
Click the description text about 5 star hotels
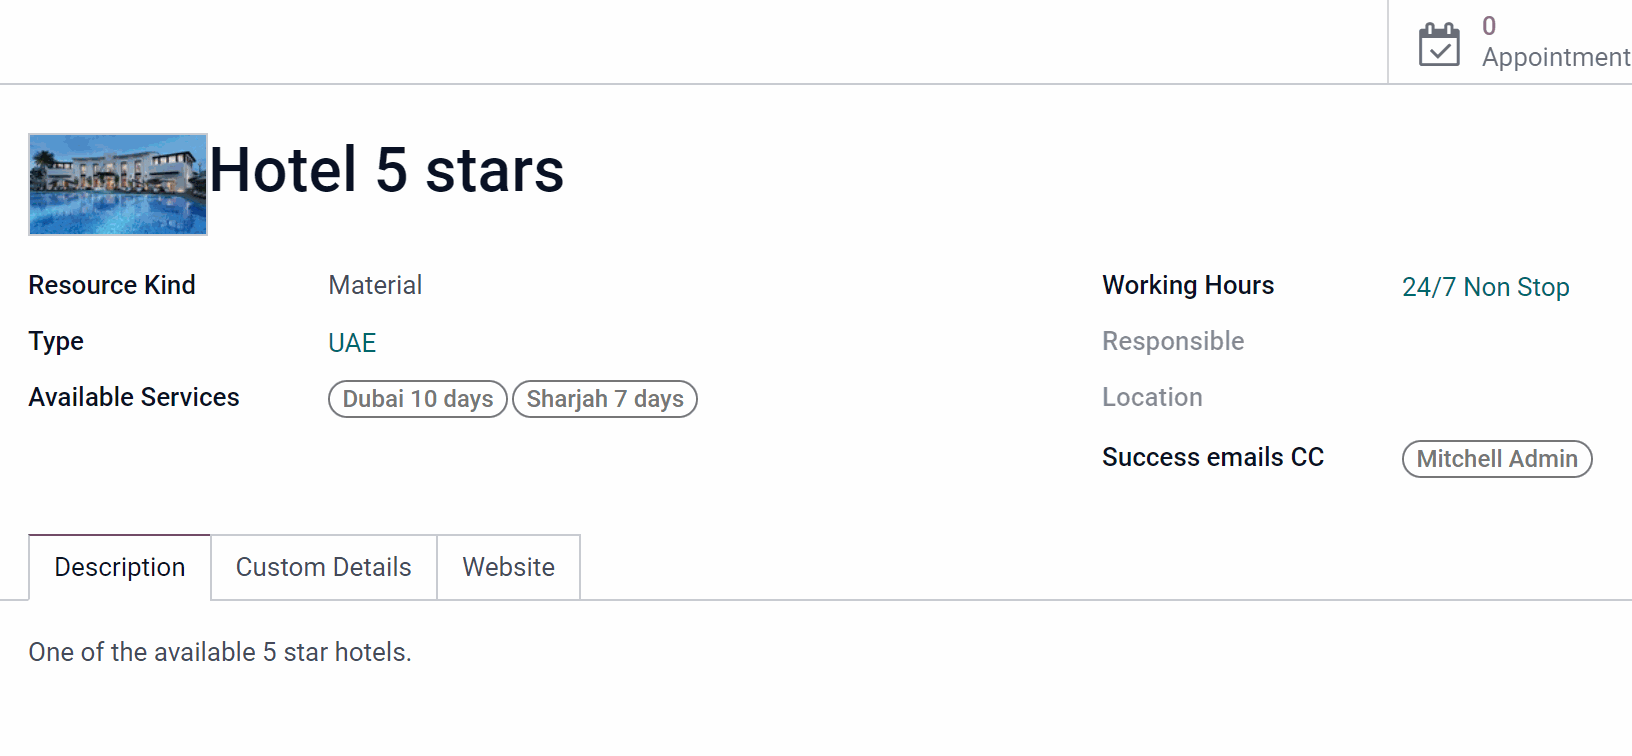pyautogui.click(x=220, y=652)
